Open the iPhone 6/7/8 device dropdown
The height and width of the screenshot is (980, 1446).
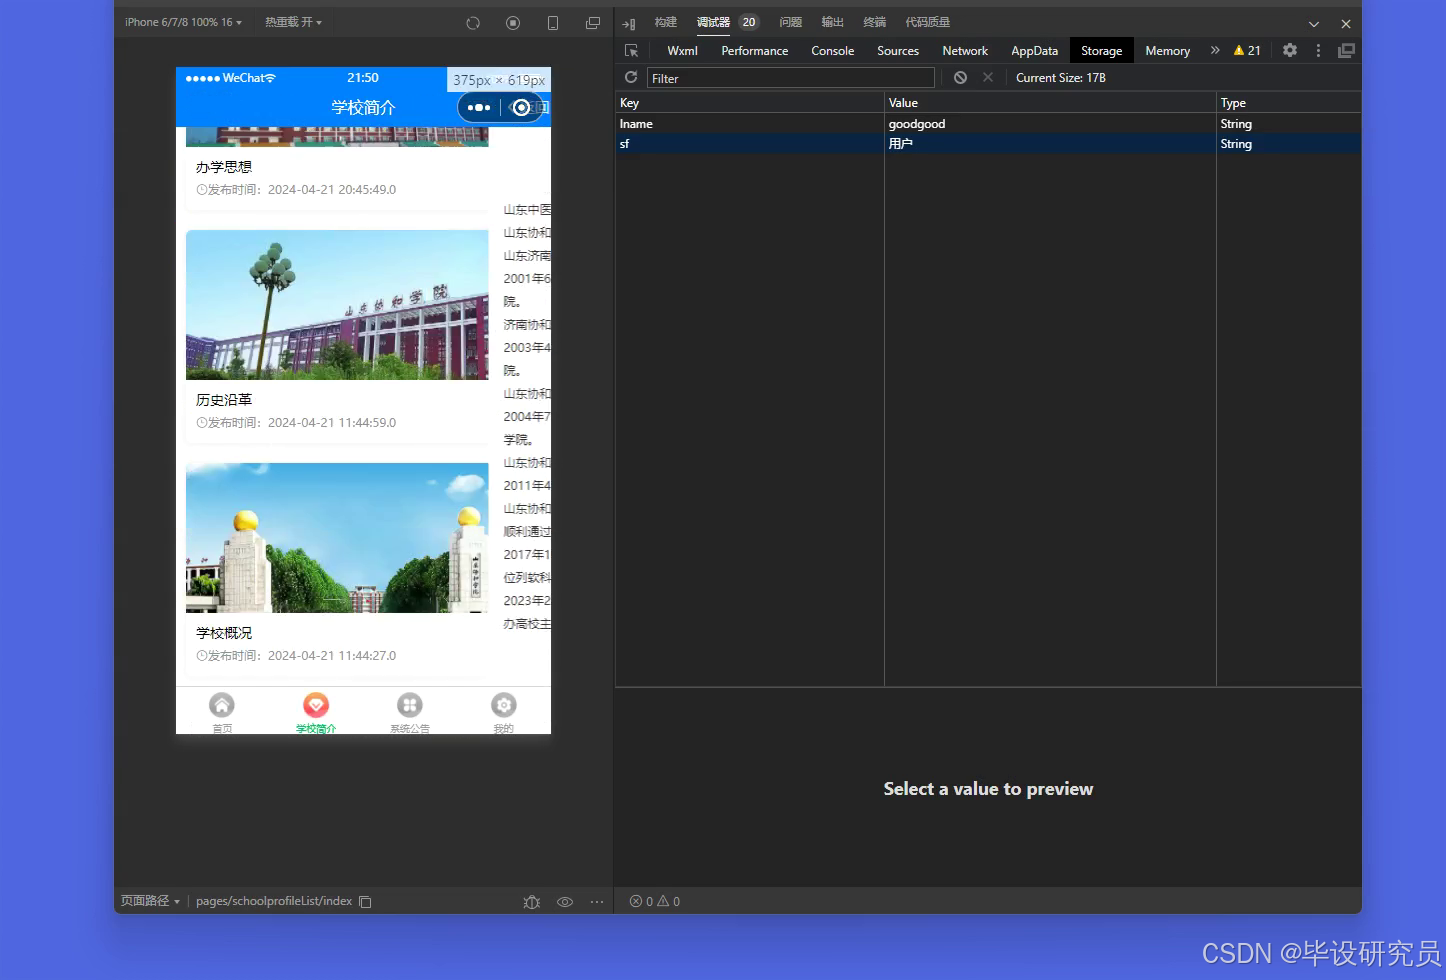[x=183, y=22]
